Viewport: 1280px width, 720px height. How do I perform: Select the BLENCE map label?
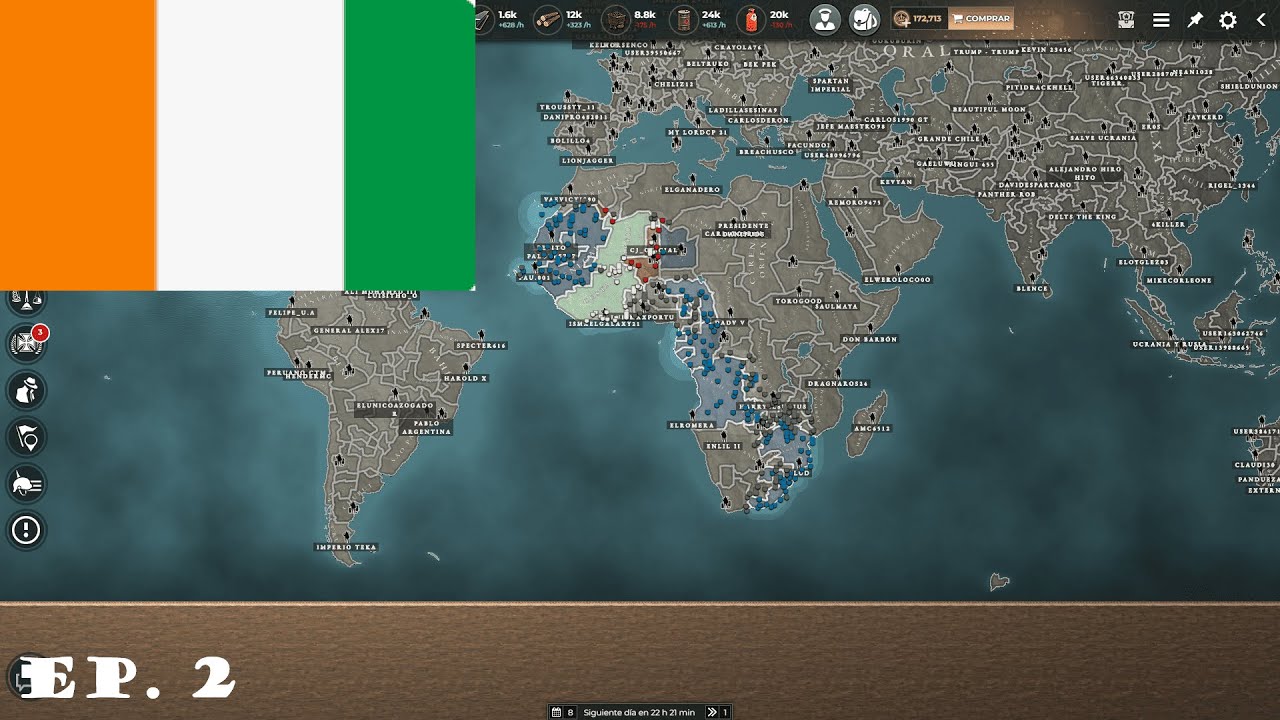[x=1032, y=289]
